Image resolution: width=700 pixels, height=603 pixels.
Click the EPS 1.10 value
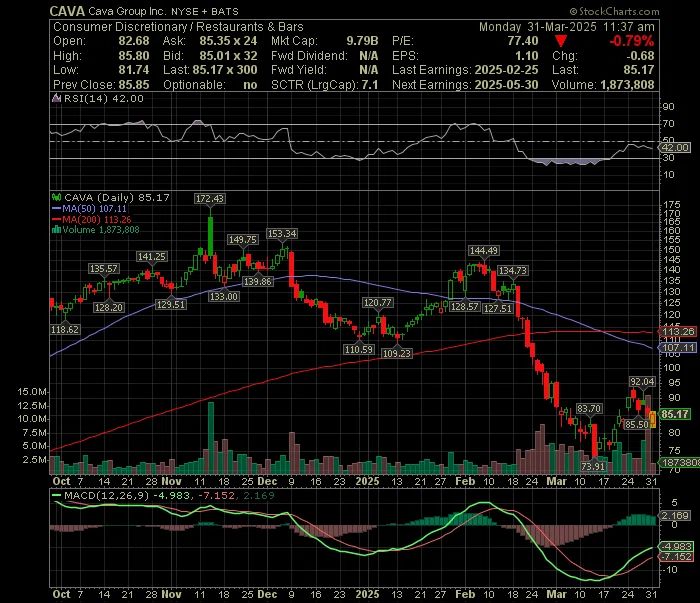click(527, 56)
